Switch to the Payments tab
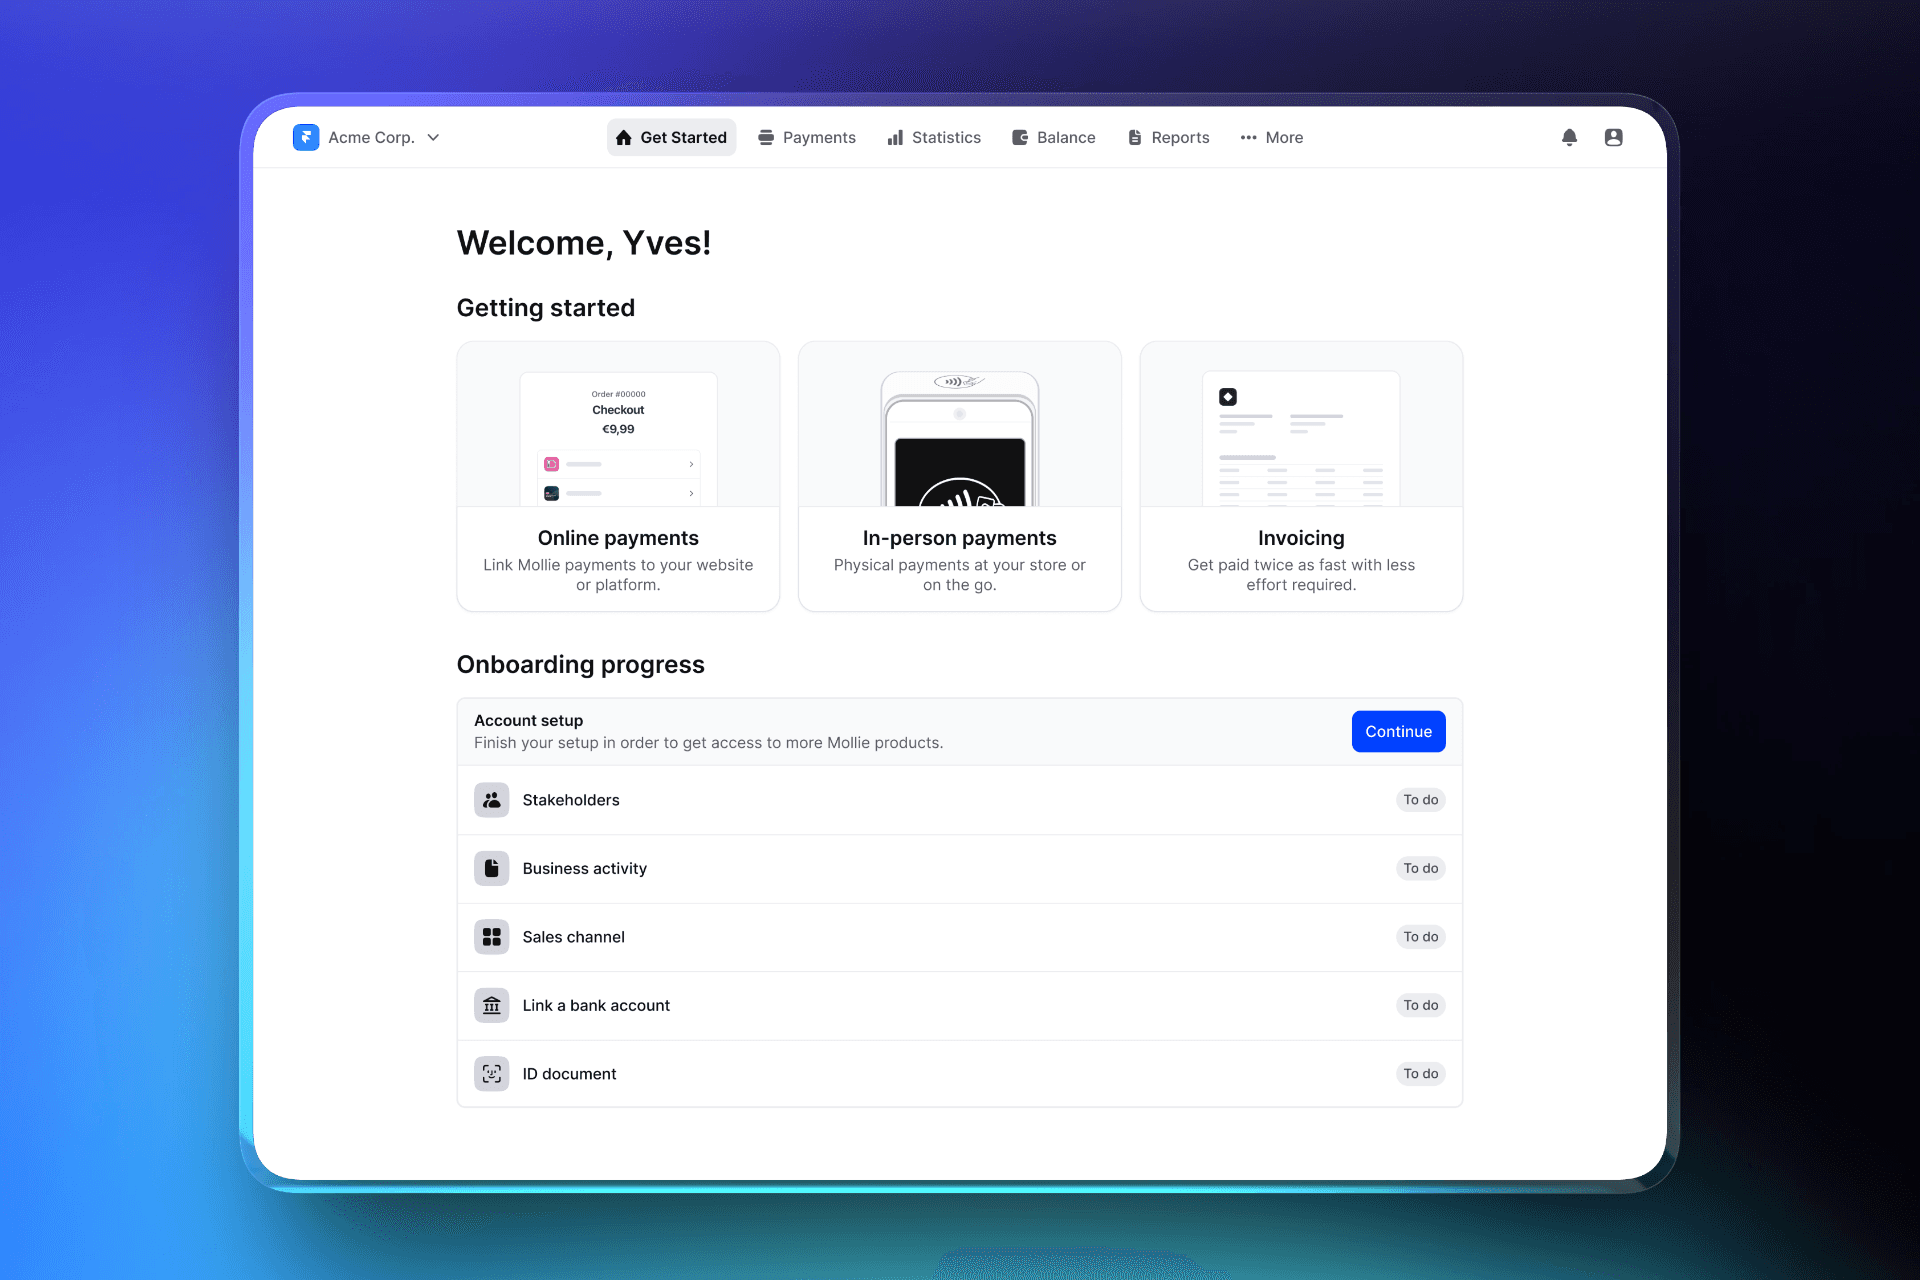The image size is (1920, 1280). (807, 137)
